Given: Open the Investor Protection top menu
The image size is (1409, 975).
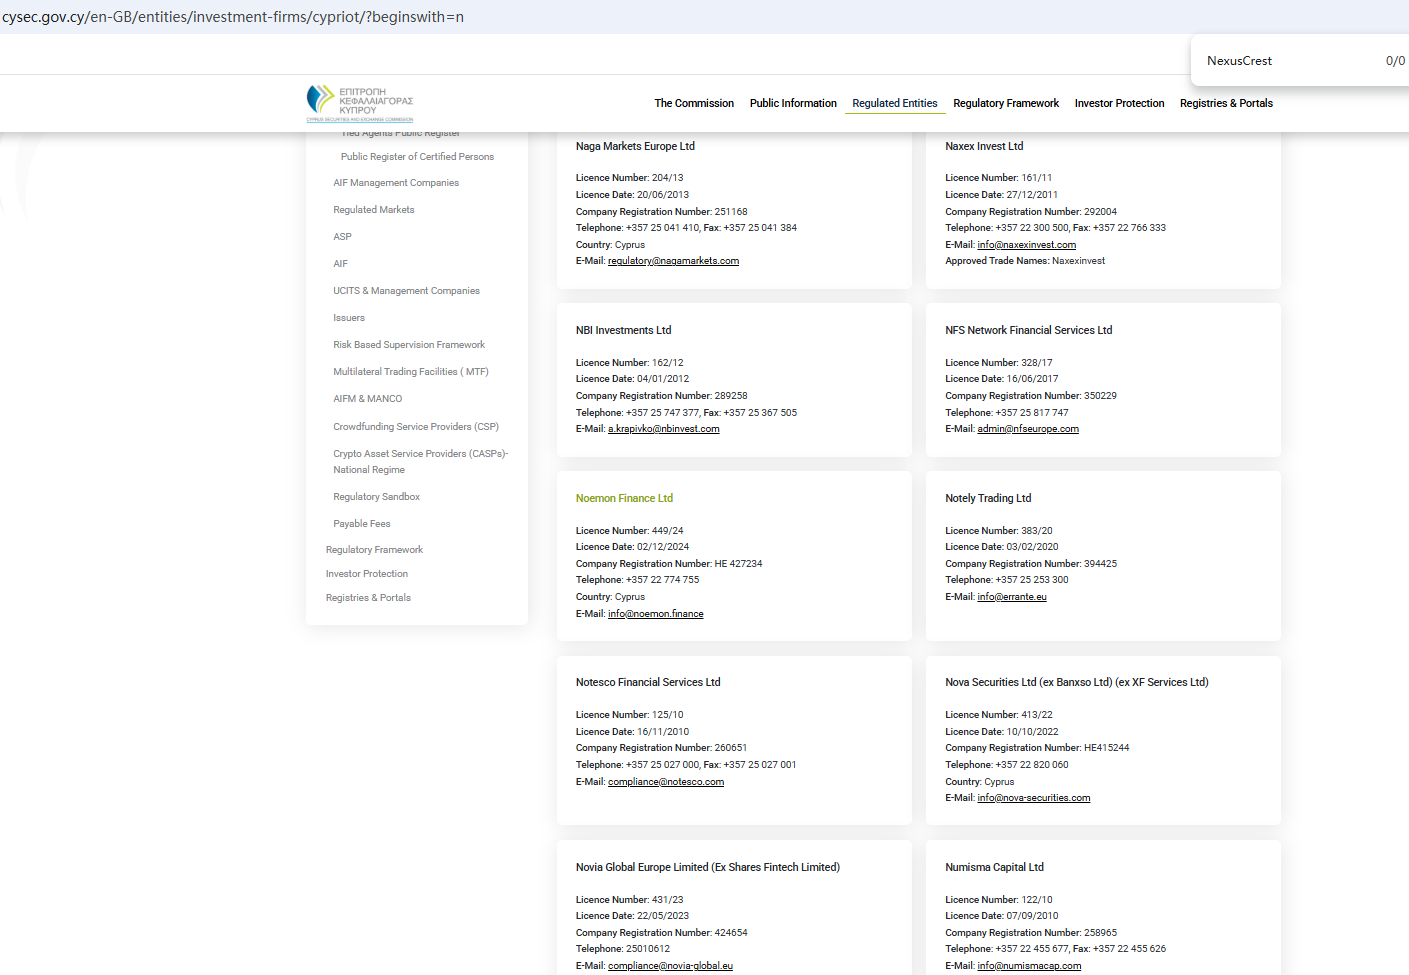Looking at the screenshot, I should tap(1119, 103).
